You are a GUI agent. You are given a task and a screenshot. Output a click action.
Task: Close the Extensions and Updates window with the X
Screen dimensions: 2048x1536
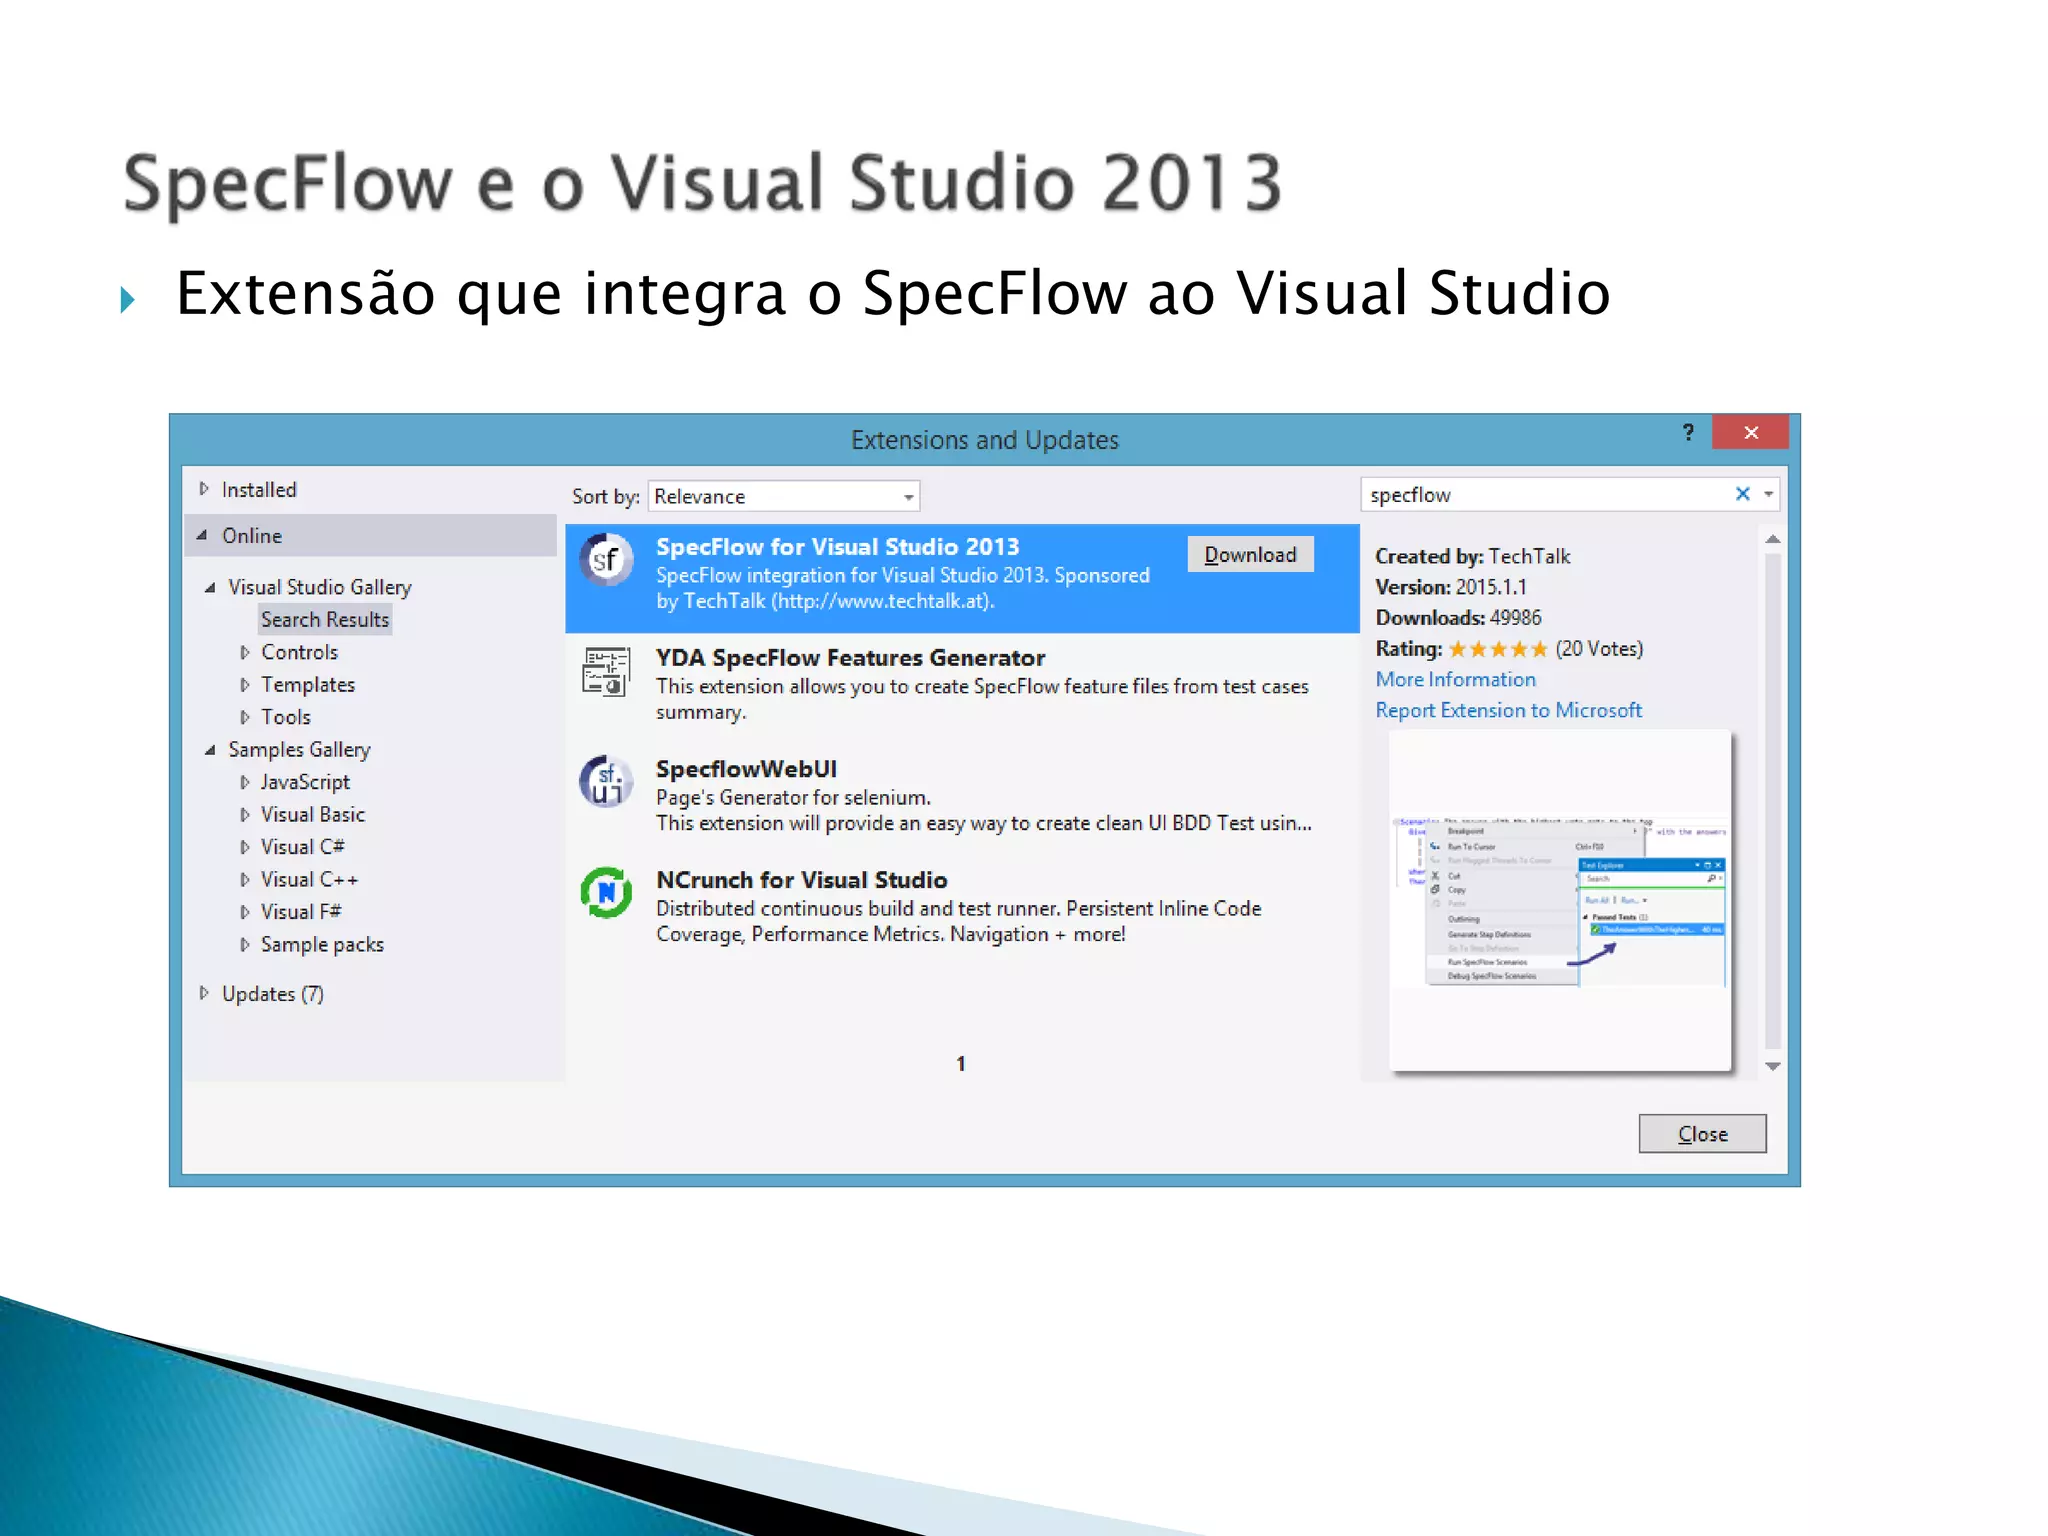[1750, 432]
